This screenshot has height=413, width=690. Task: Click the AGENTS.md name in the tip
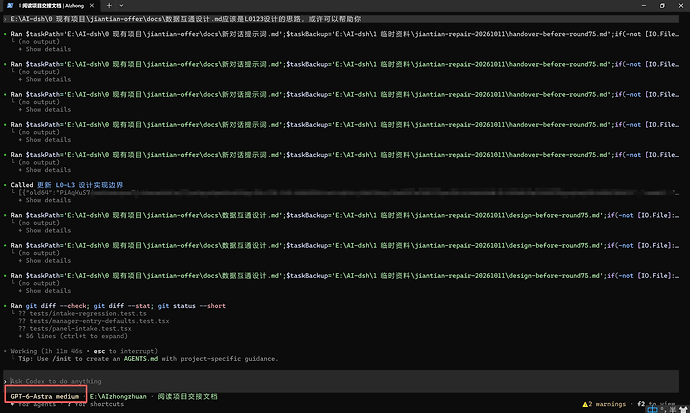(141, 358)
